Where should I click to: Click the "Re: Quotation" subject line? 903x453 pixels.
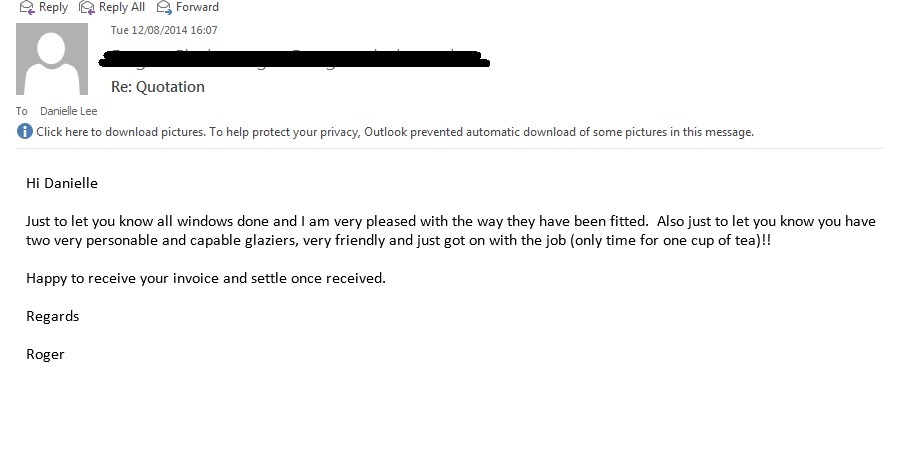click(x=158, y=87)
